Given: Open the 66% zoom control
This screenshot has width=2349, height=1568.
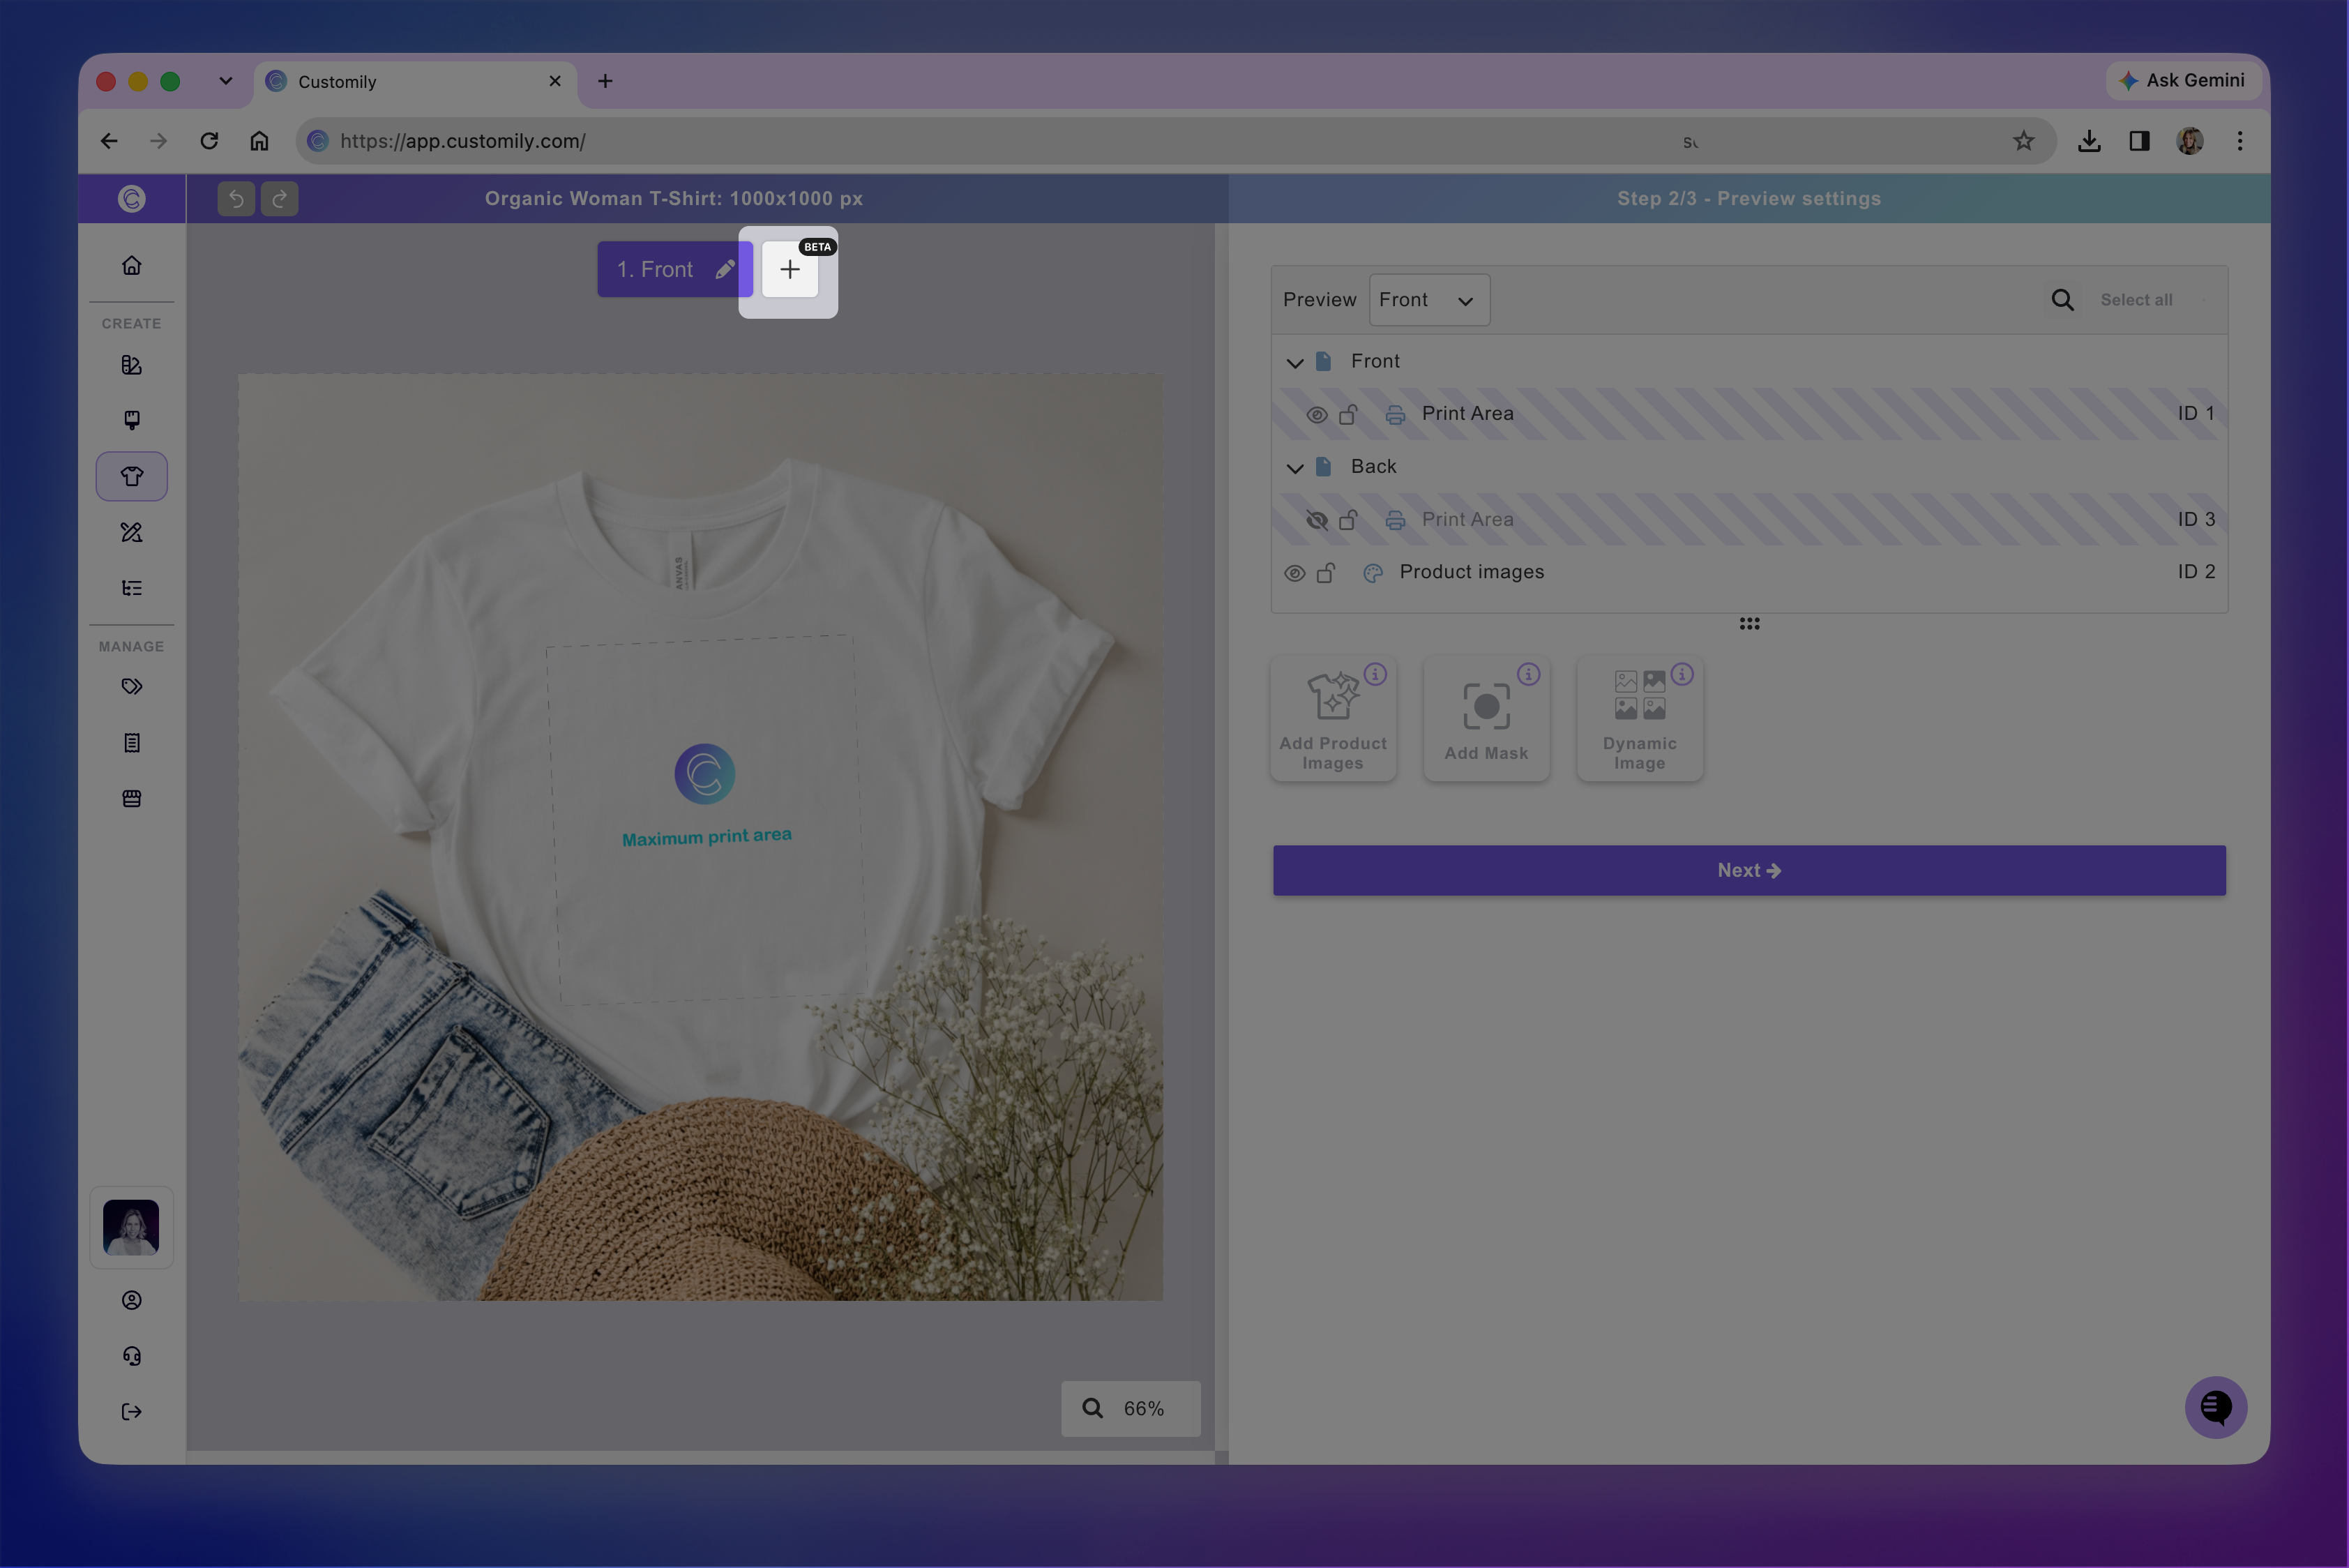Looking at the screenshot, I should [x=1130, y=1408].
